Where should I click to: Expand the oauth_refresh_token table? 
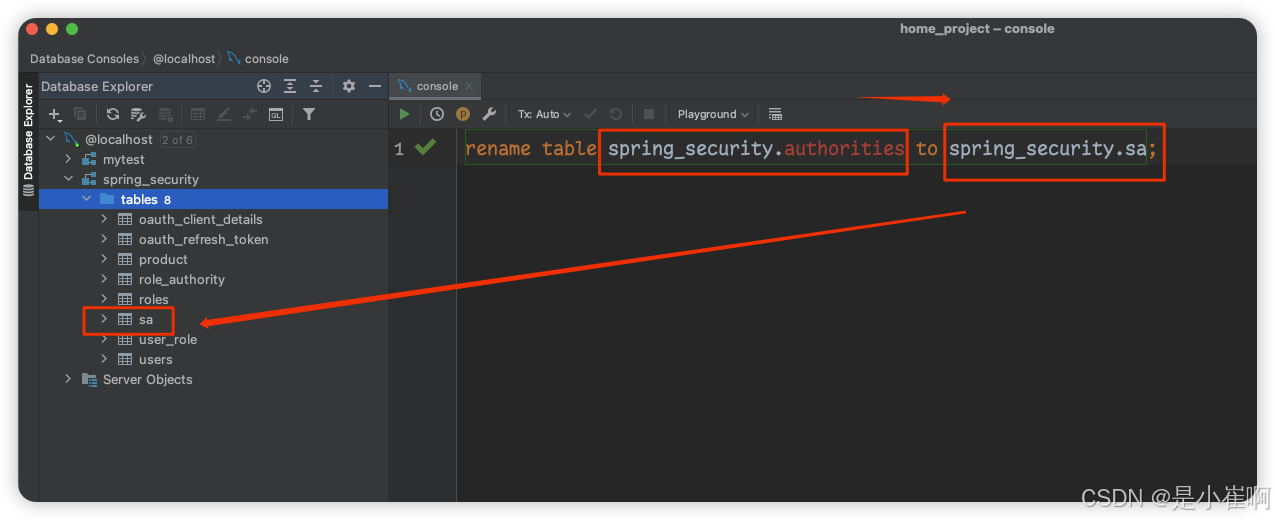coord(104,239)
